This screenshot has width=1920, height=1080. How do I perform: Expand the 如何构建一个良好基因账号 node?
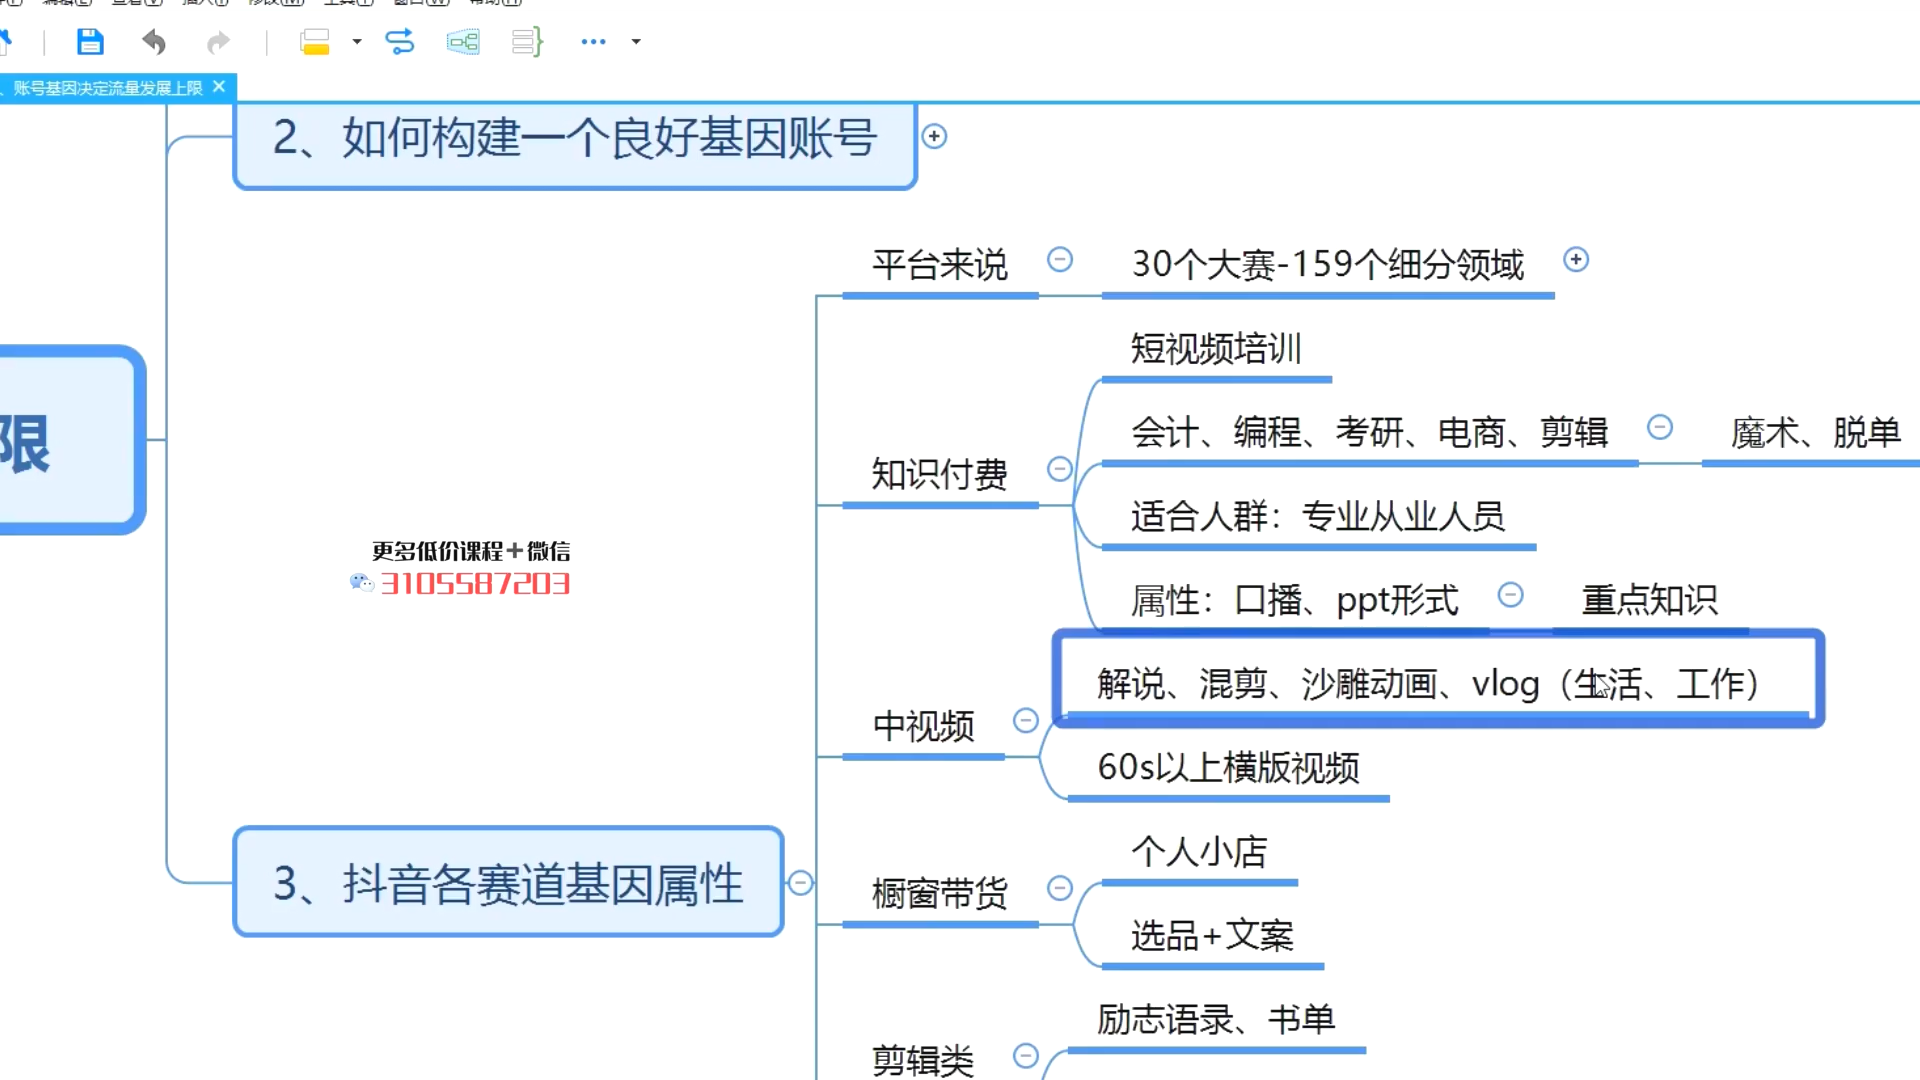click(934, 136)
